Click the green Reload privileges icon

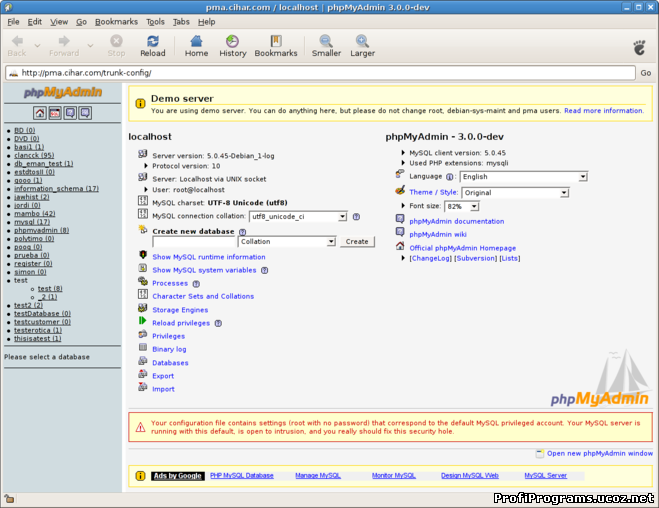[143, 321]
